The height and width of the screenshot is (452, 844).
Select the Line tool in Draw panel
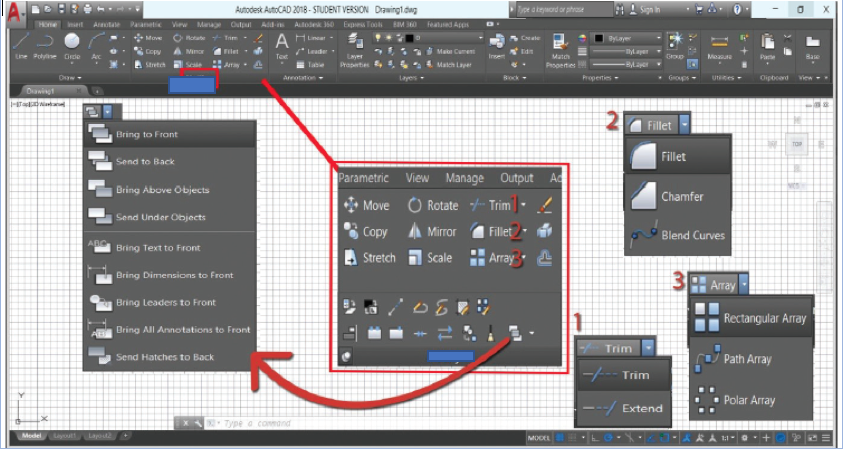point(22,44)
